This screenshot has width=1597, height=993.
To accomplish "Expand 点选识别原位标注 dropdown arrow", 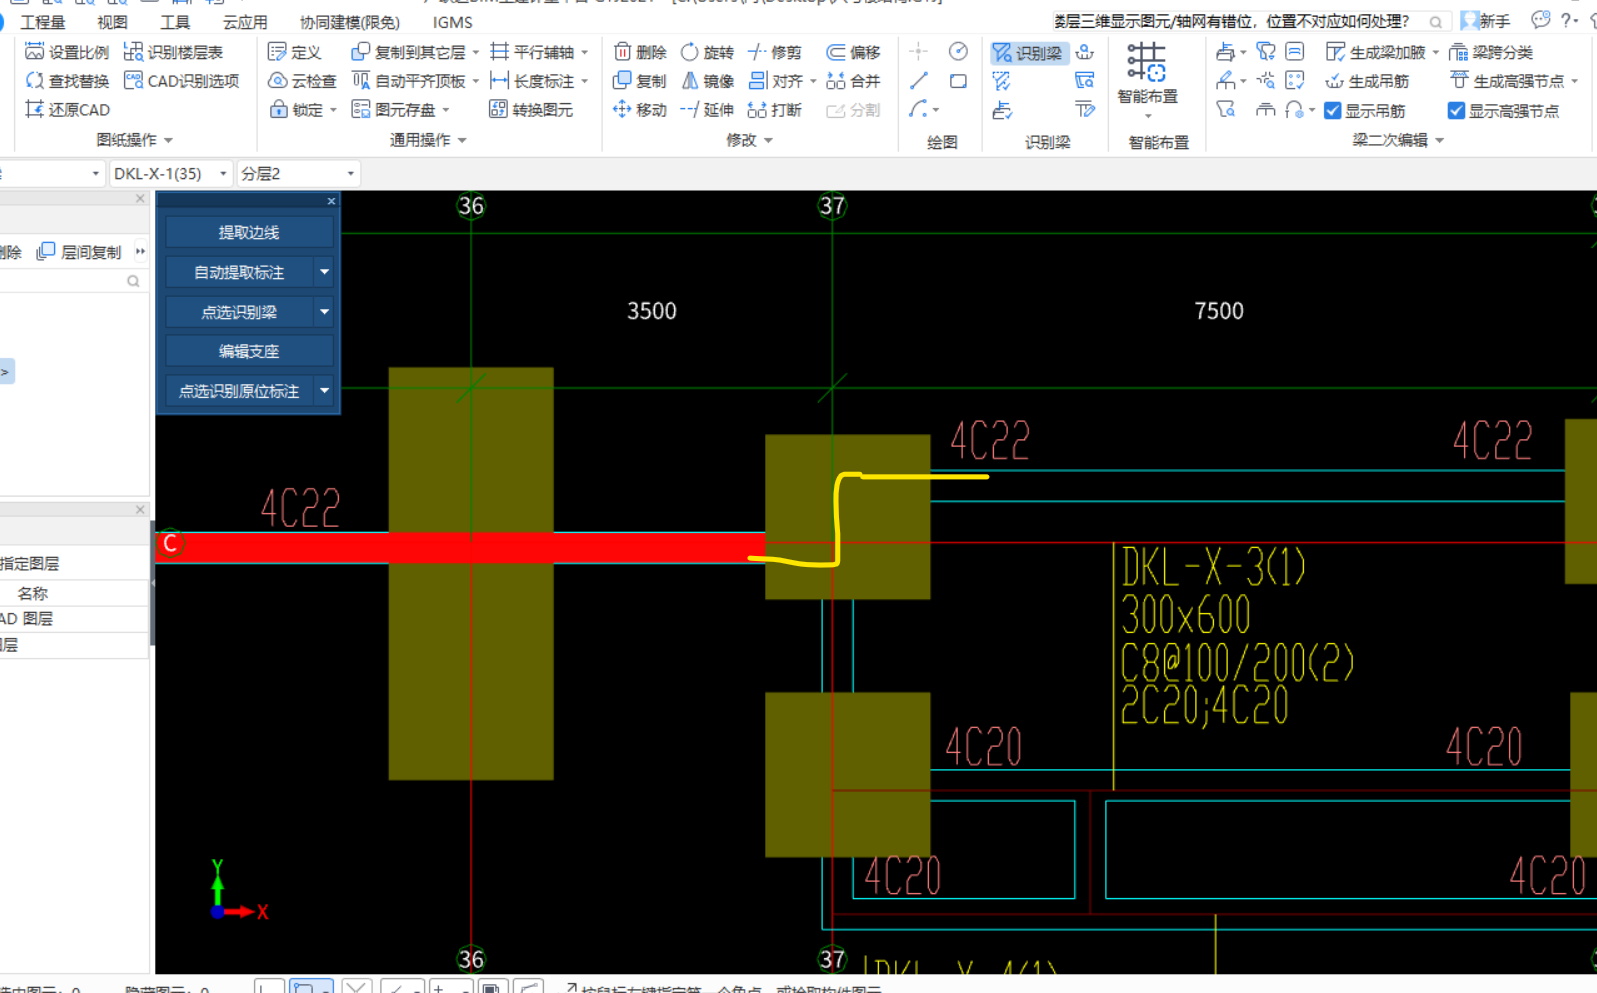I will 325,391.
